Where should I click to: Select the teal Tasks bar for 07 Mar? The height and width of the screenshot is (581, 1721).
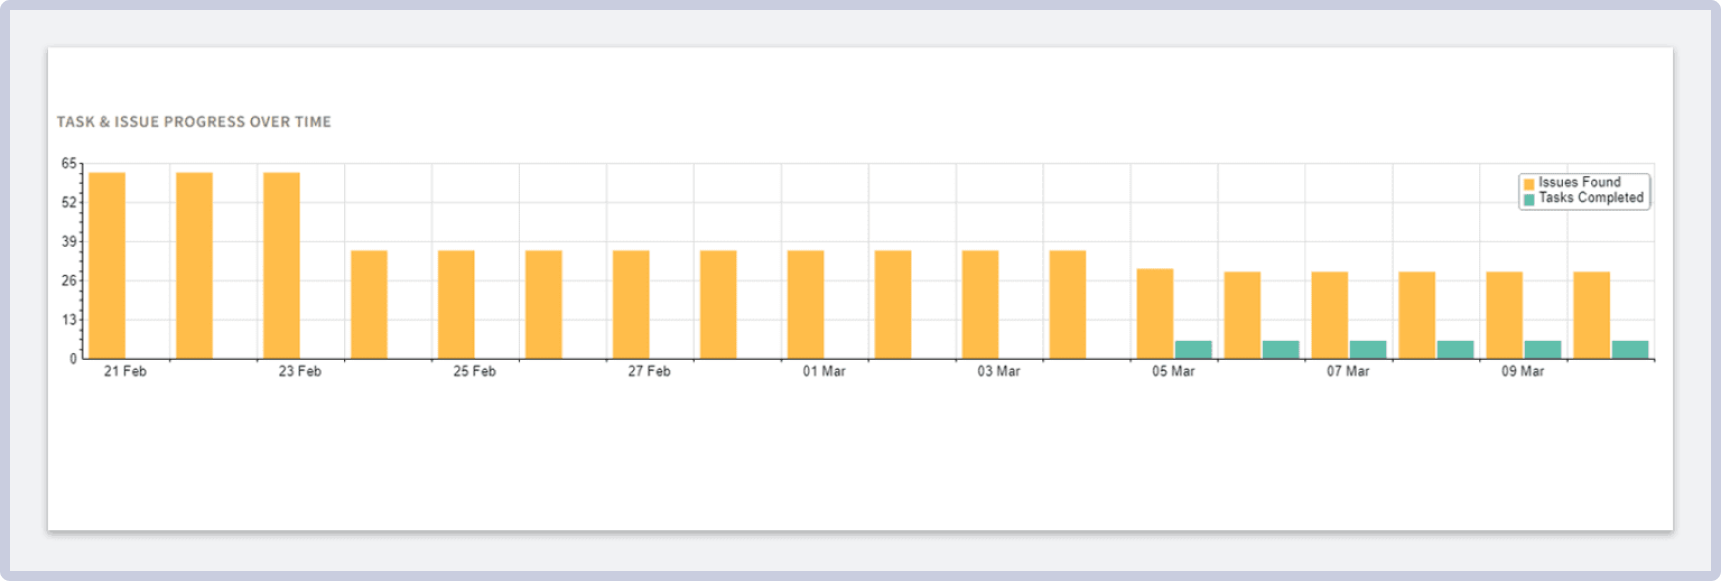pyautogui.click(x=1368, y=349)
